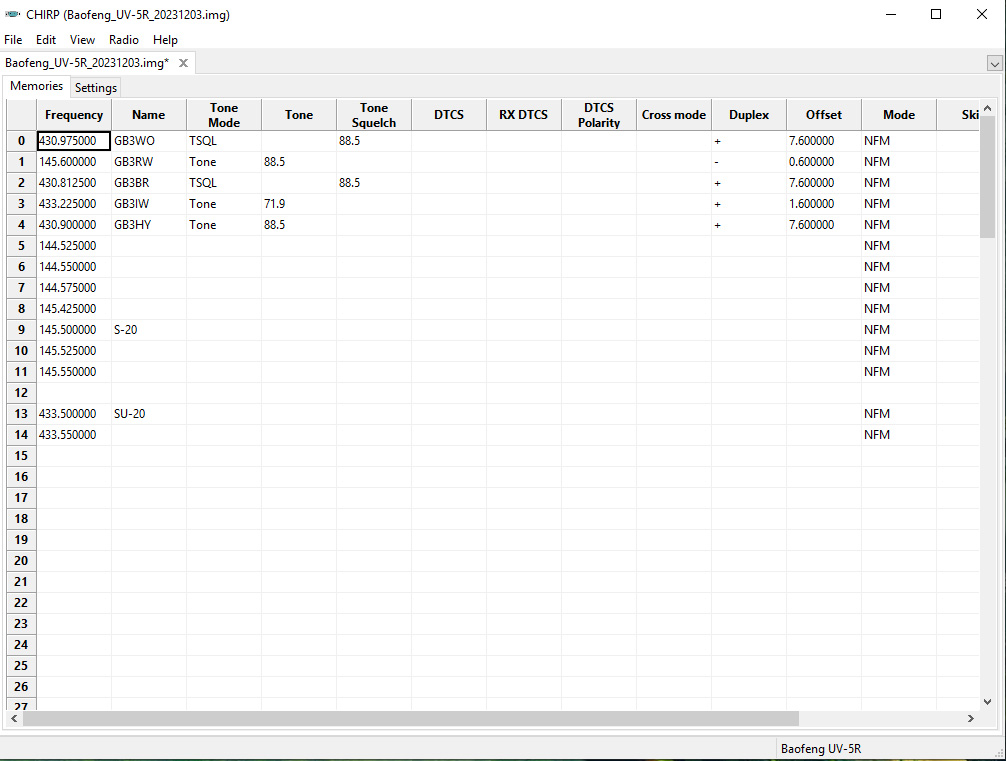Click the horizontal scrollbar right arrow

[971, 719]
